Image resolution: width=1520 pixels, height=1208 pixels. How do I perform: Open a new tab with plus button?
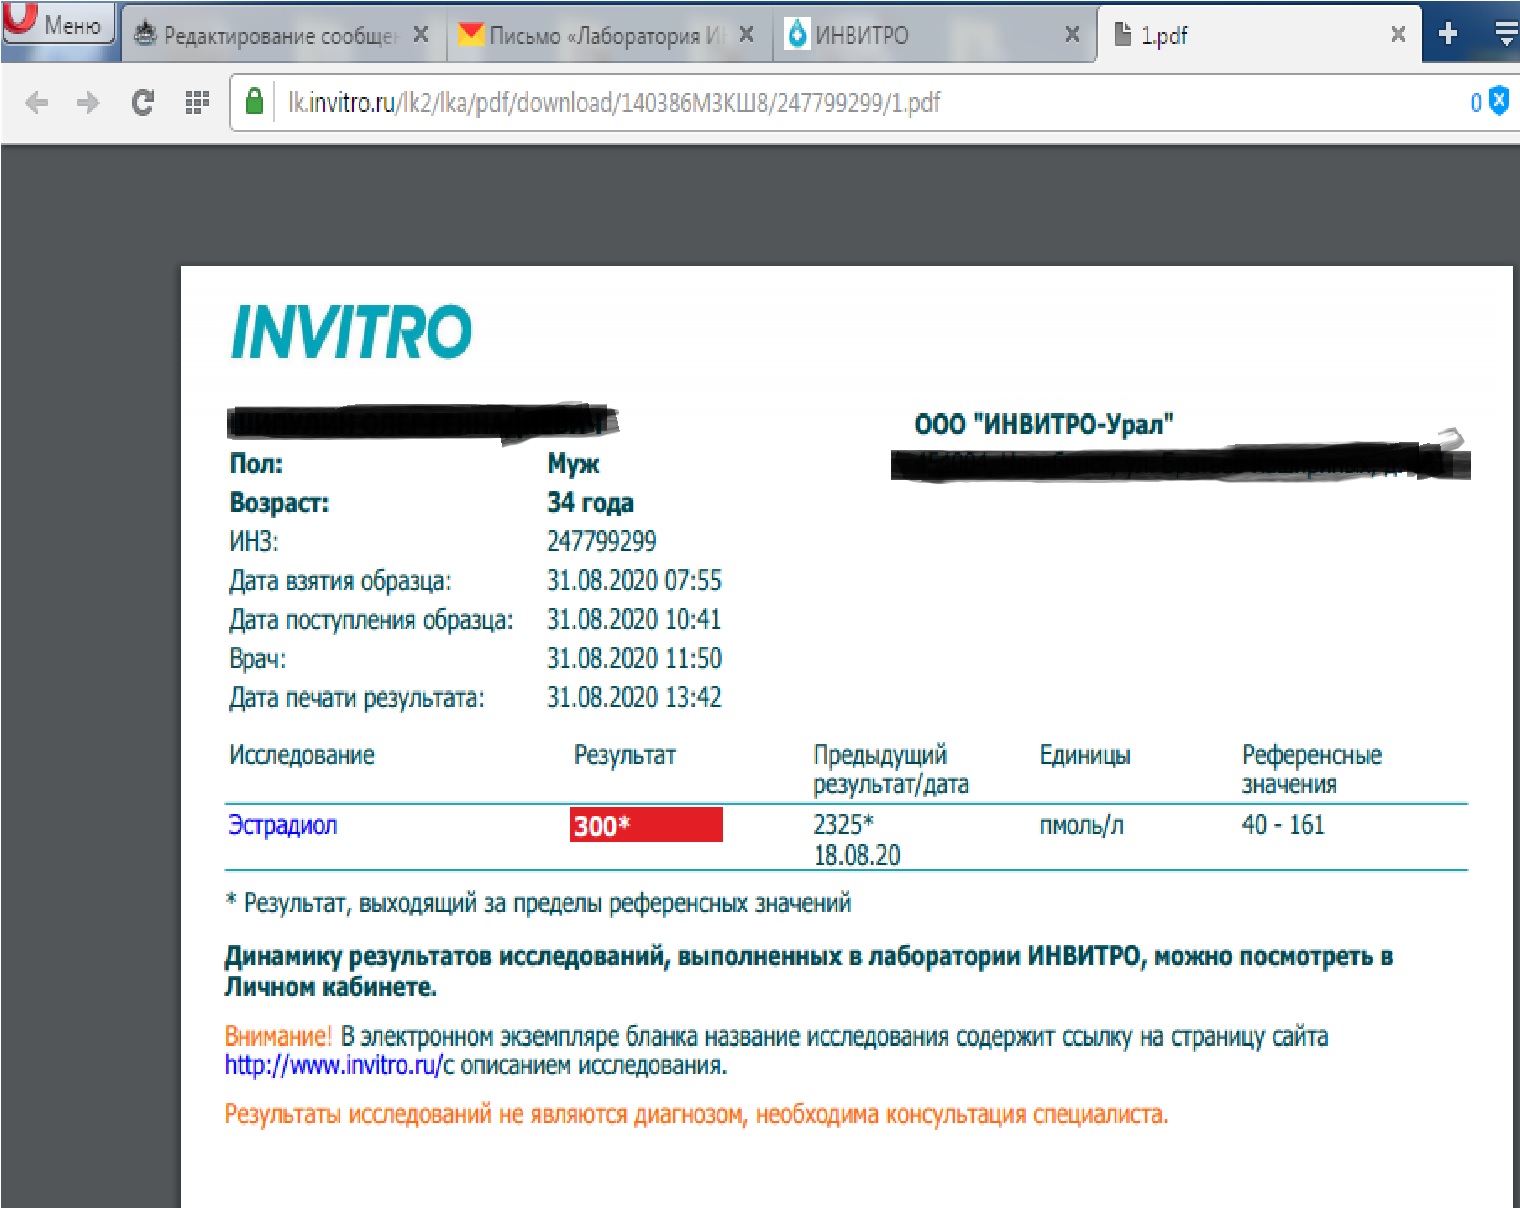tap(1447, 35)
